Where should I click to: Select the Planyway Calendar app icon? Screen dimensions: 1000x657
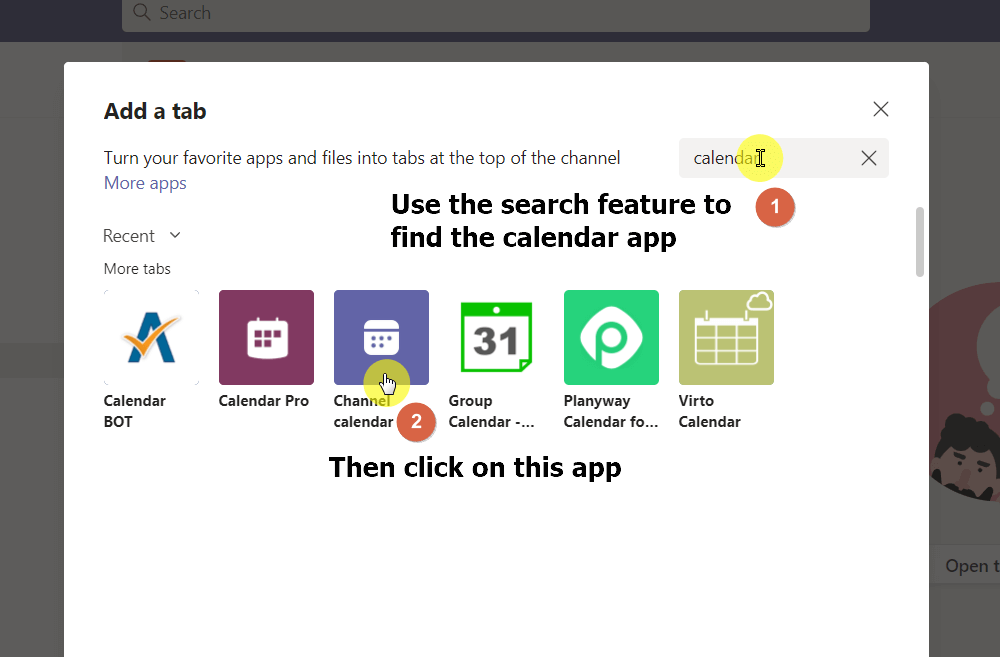tap(611, 337)
